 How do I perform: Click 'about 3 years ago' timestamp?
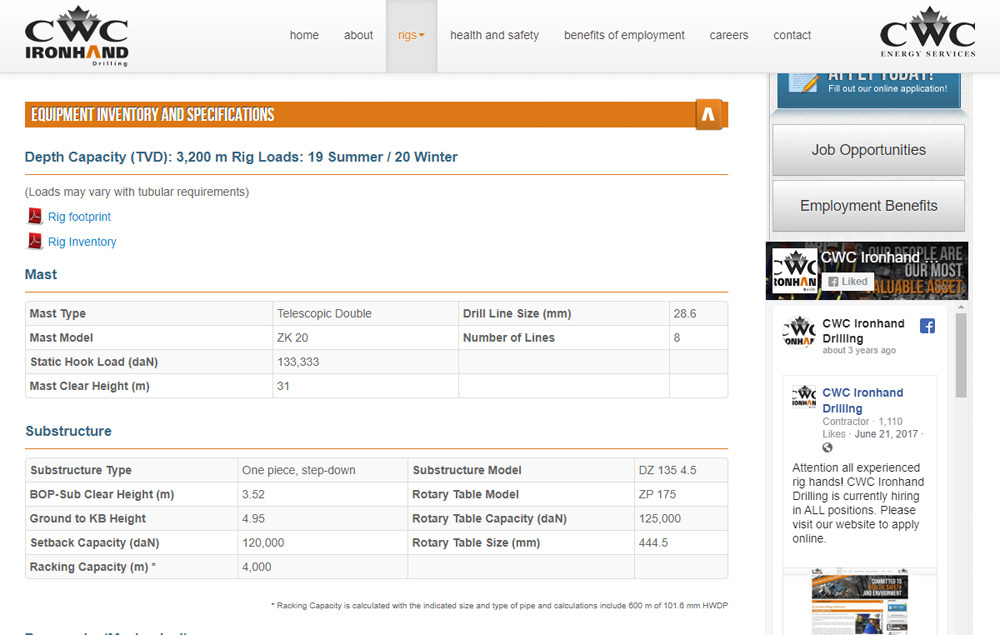tap(858, 350)
